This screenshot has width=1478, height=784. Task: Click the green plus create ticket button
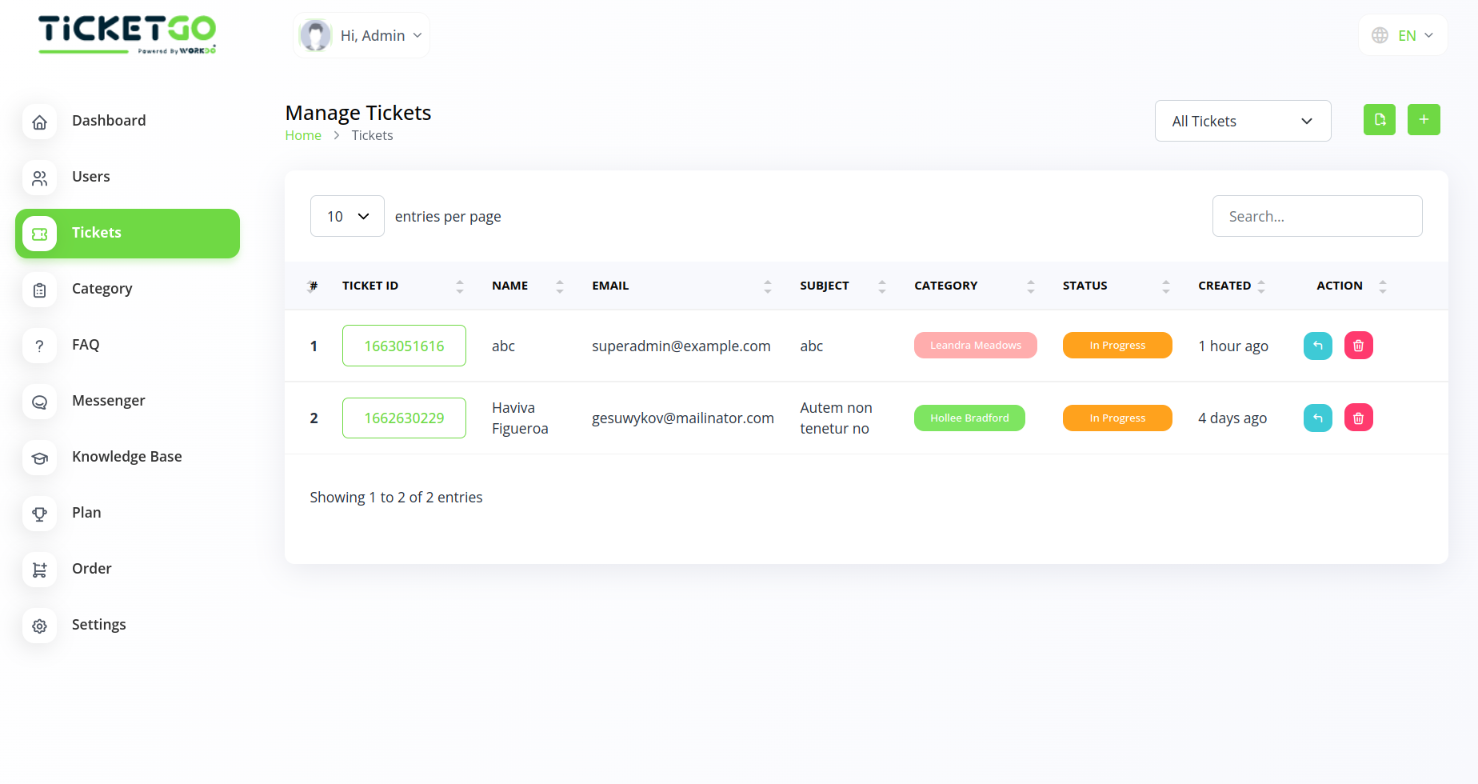[1423, 120]
